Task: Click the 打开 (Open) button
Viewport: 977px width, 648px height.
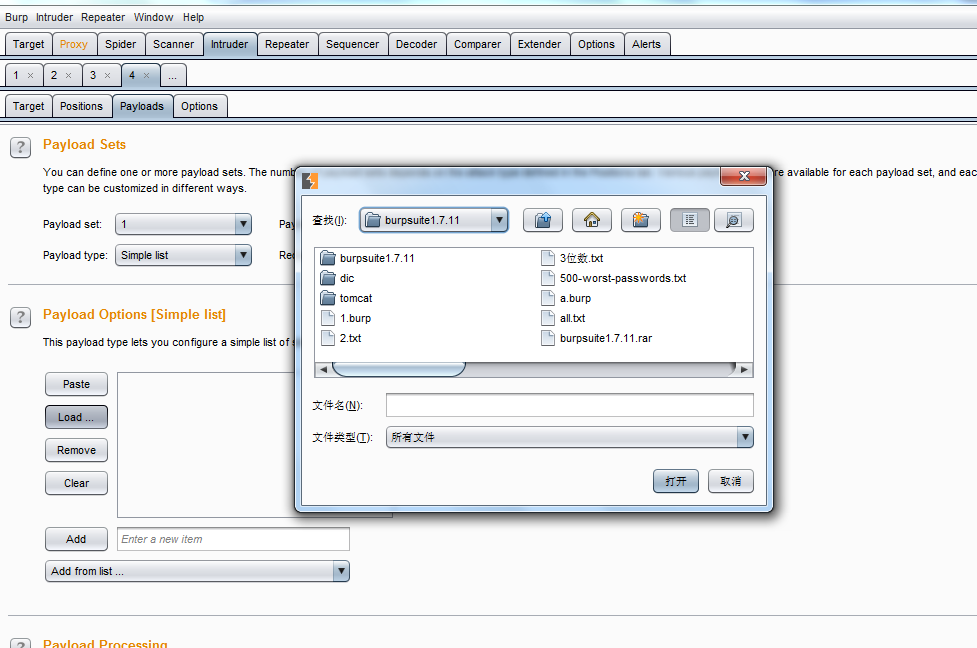Action: pos(675,481)
